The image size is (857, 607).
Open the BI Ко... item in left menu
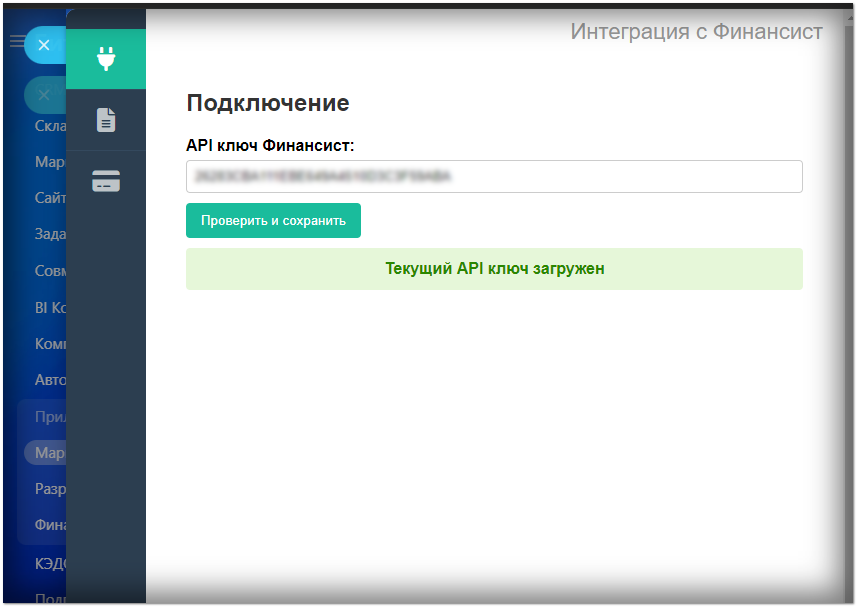tap(50, 308)
